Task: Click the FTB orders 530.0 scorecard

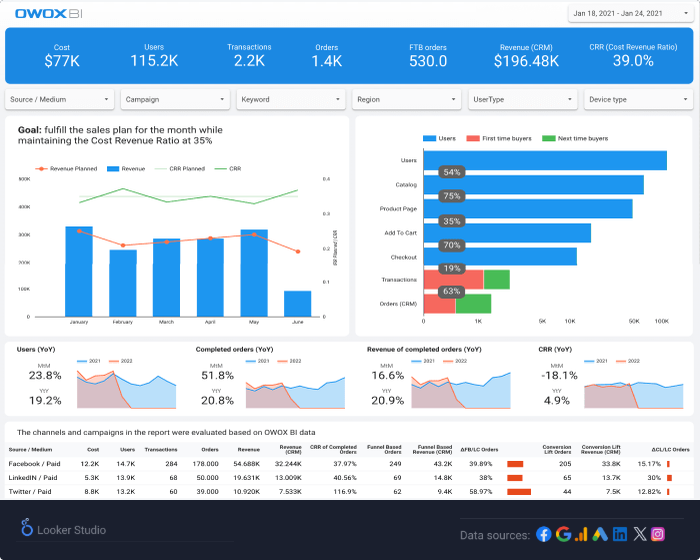Action: 428,55
